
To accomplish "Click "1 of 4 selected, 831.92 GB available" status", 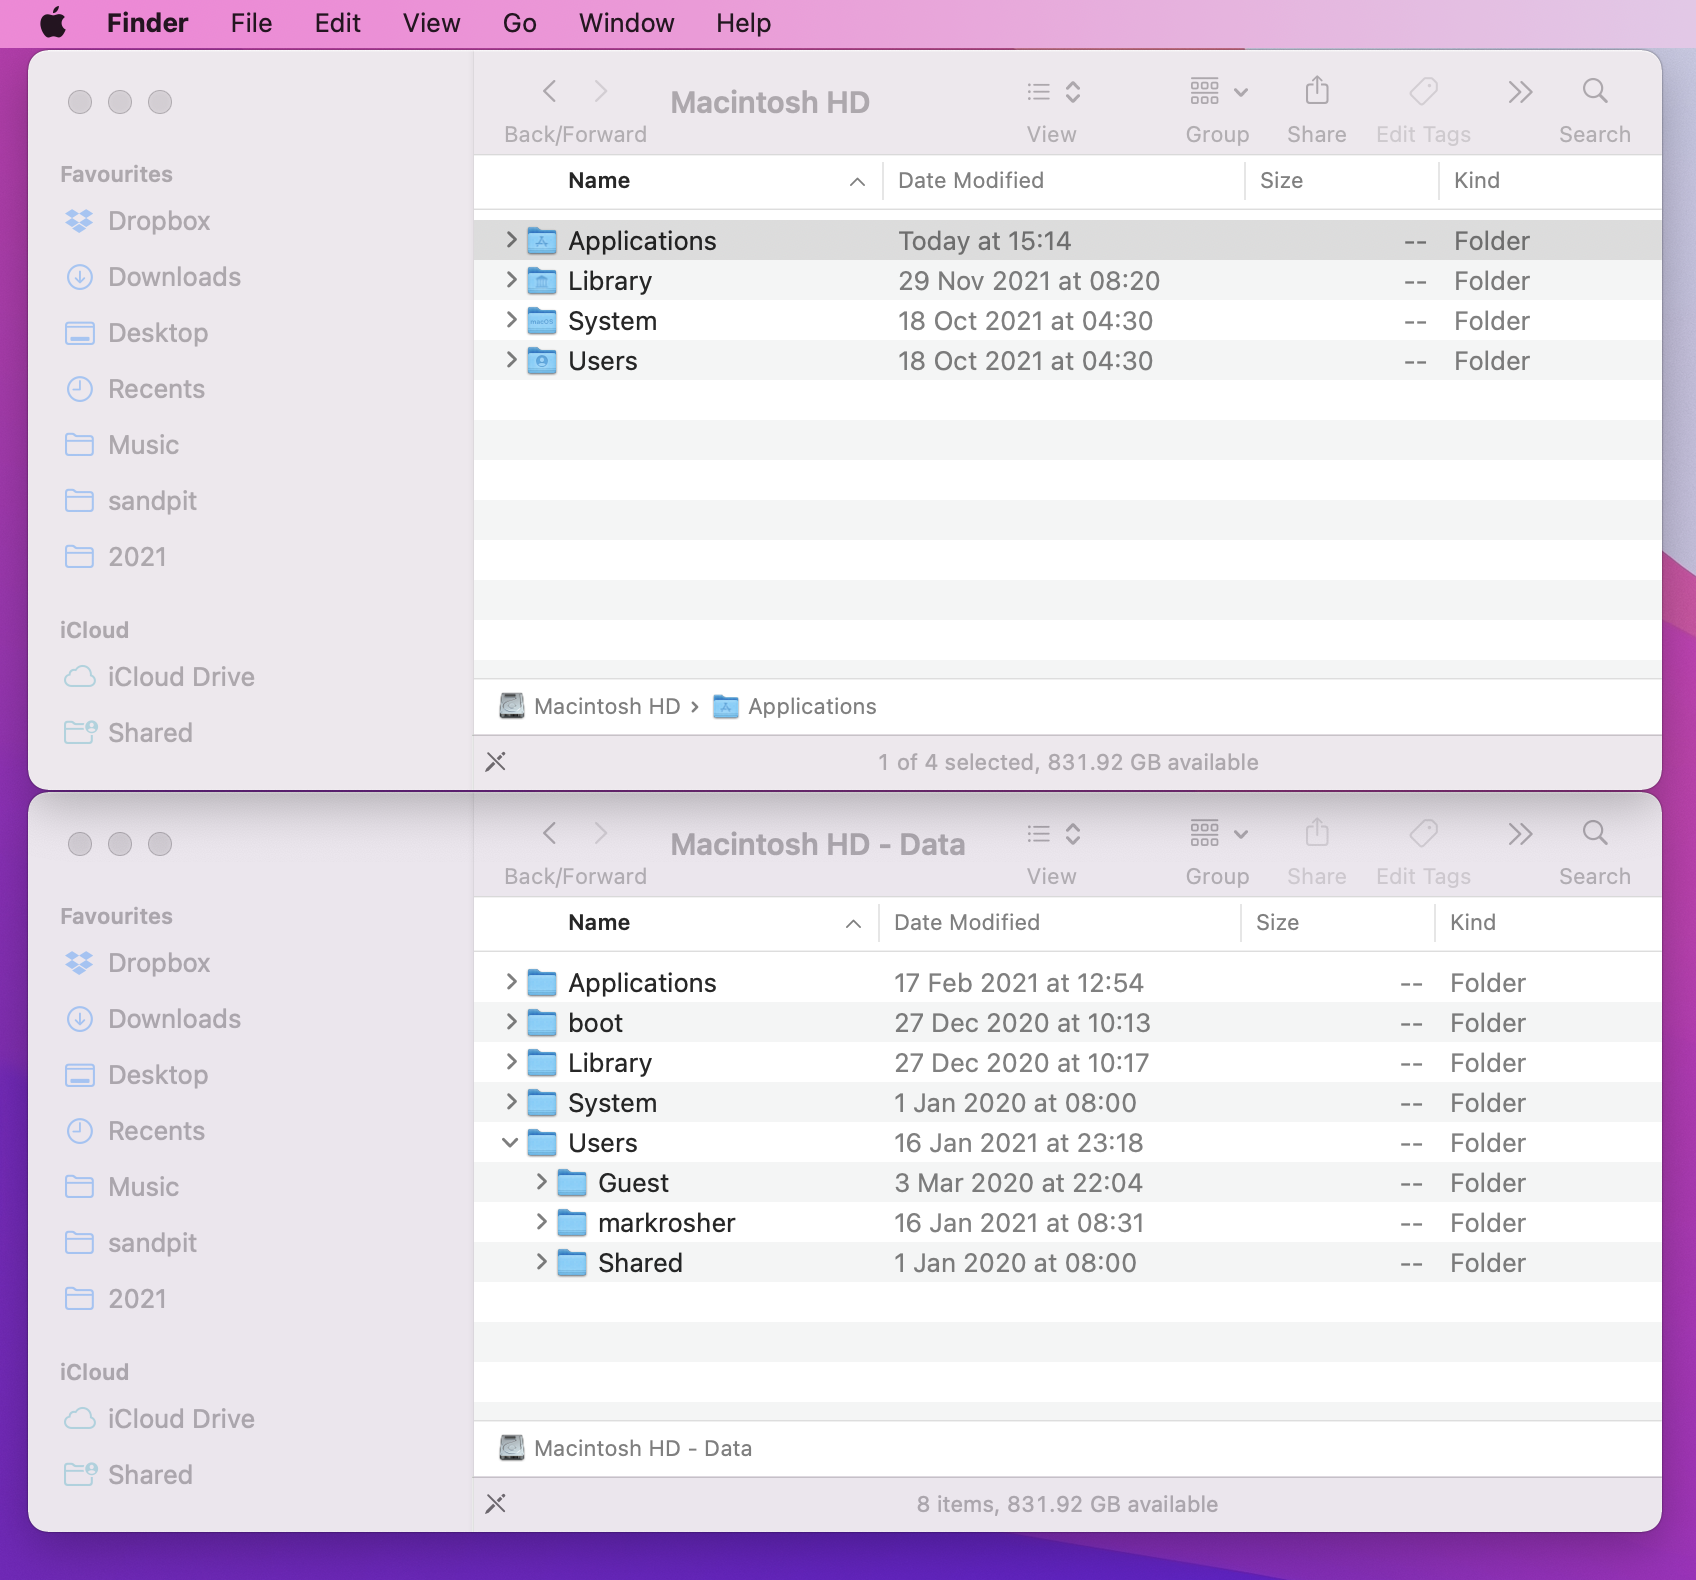I will coord(1068,762).
